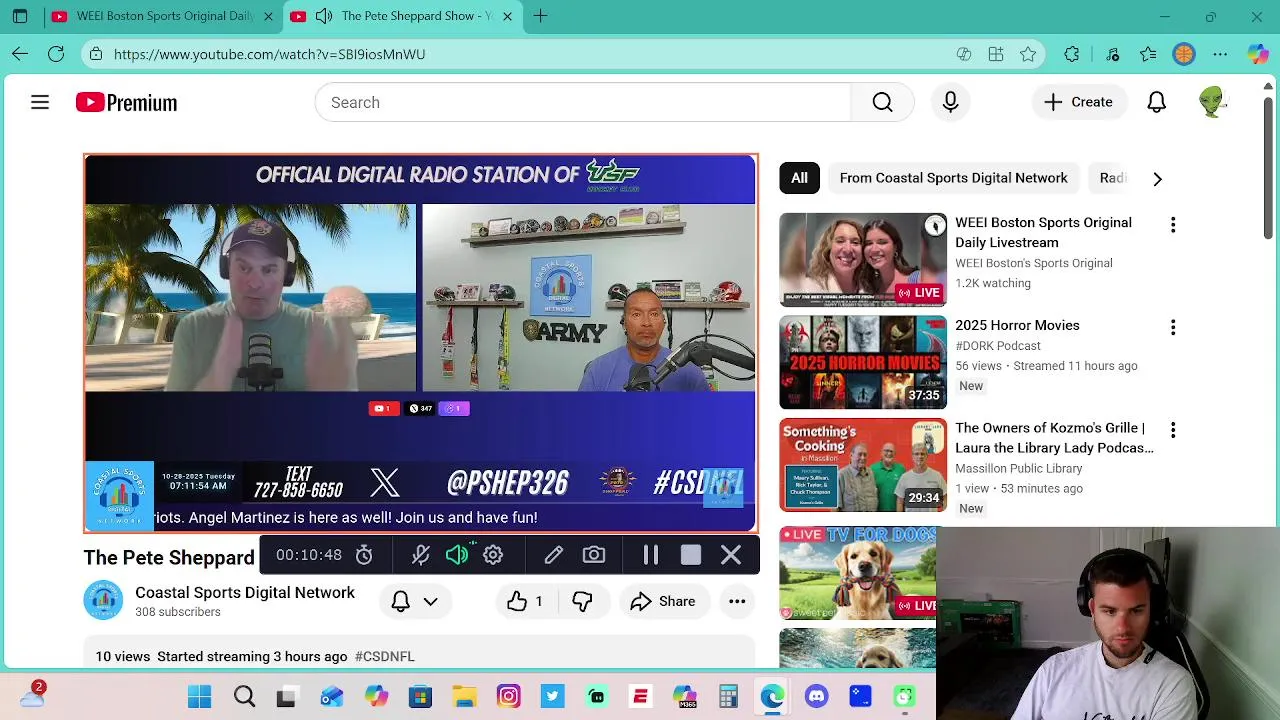The height and width of the screenshot is (720, 1280).
Task: Add this page to favorites star
Action: (x=1028, y=54)
